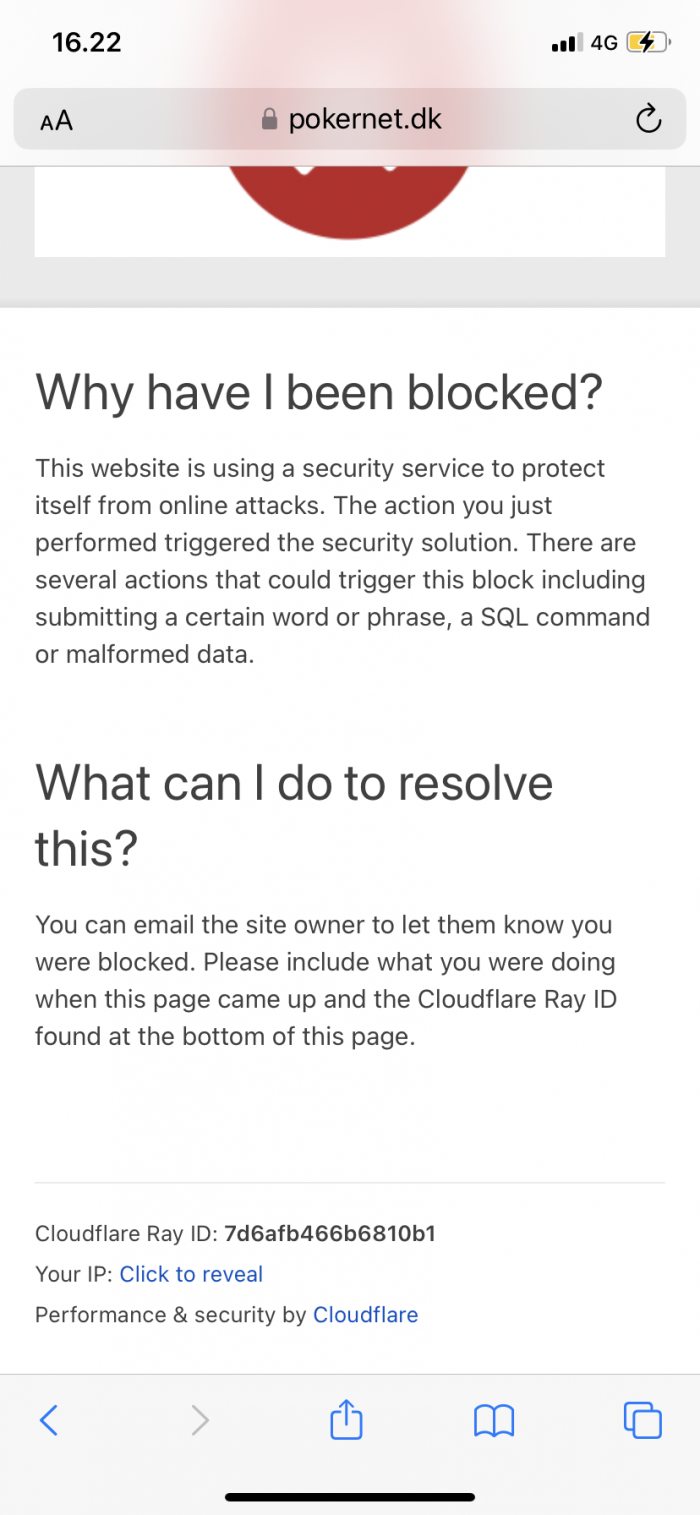Open the Cloudflare link
Screen dimensions: 700x1515
click(x=366, y=1315)
